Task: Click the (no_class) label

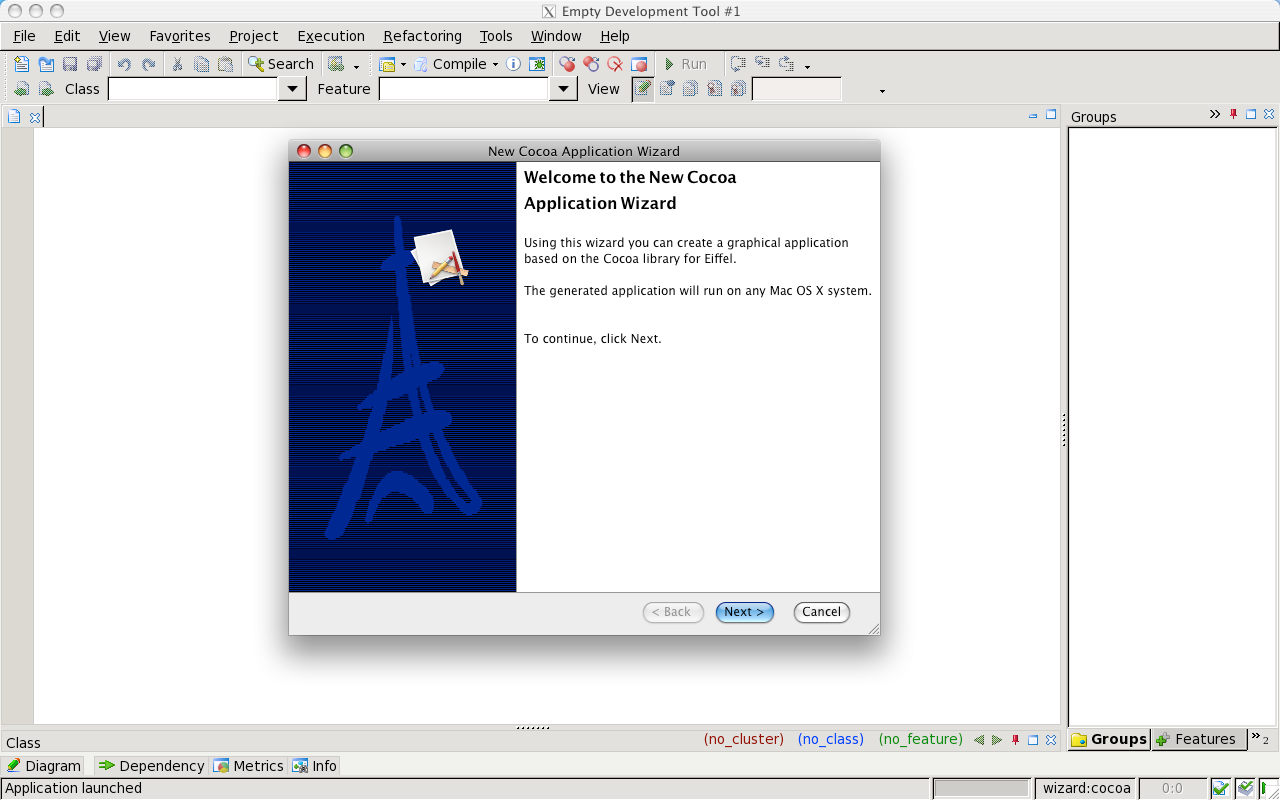Action: click(831, 739)
